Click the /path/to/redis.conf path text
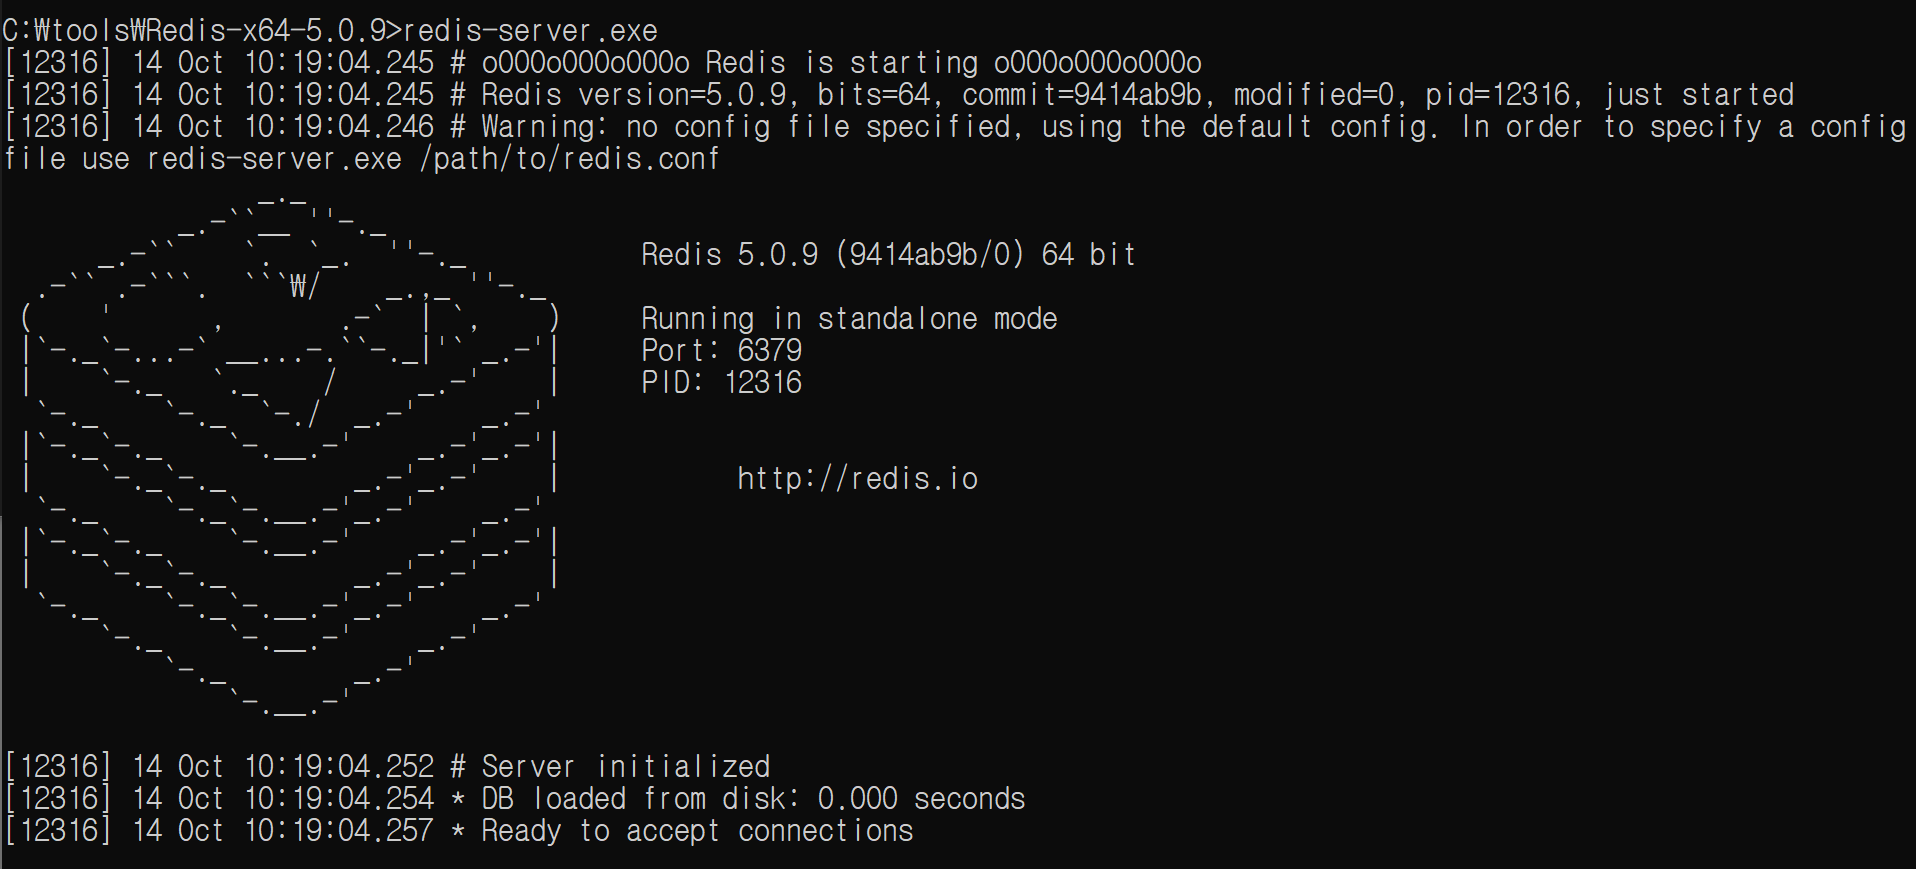The image size is (1916, 869). (x=569, y=159)
